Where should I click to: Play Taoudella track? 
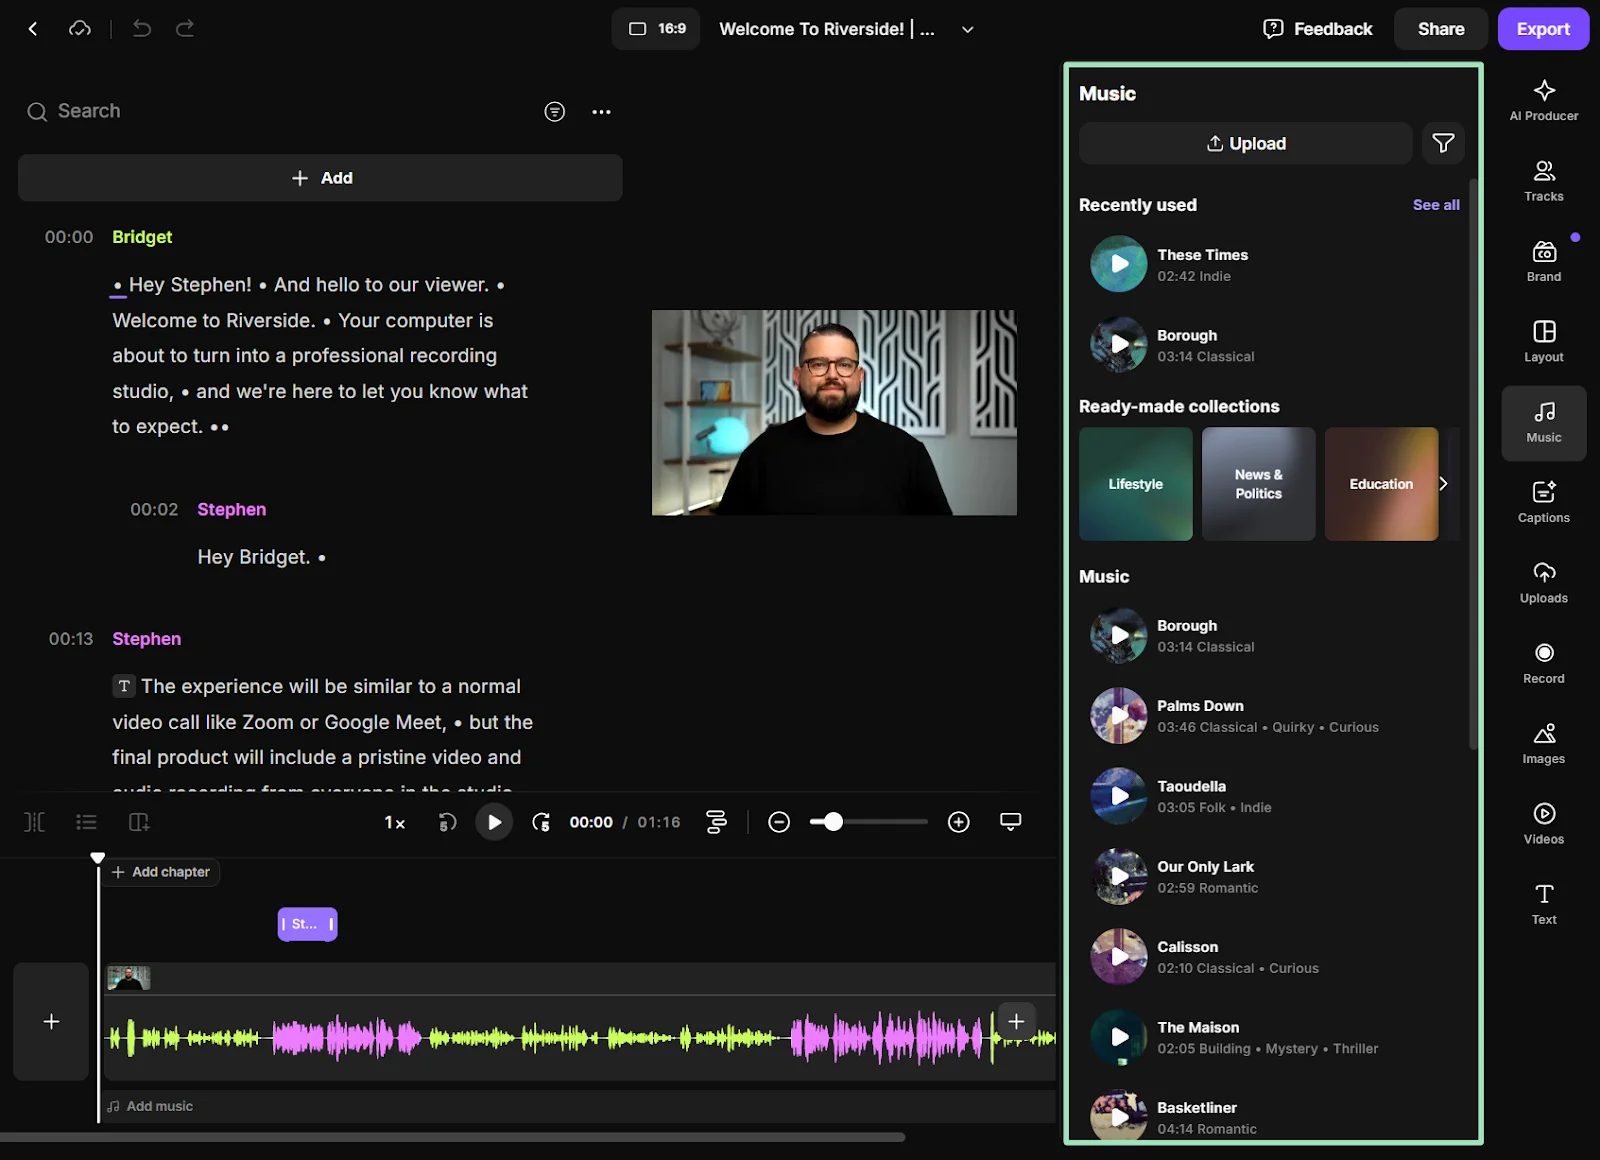coord(1119,796)
